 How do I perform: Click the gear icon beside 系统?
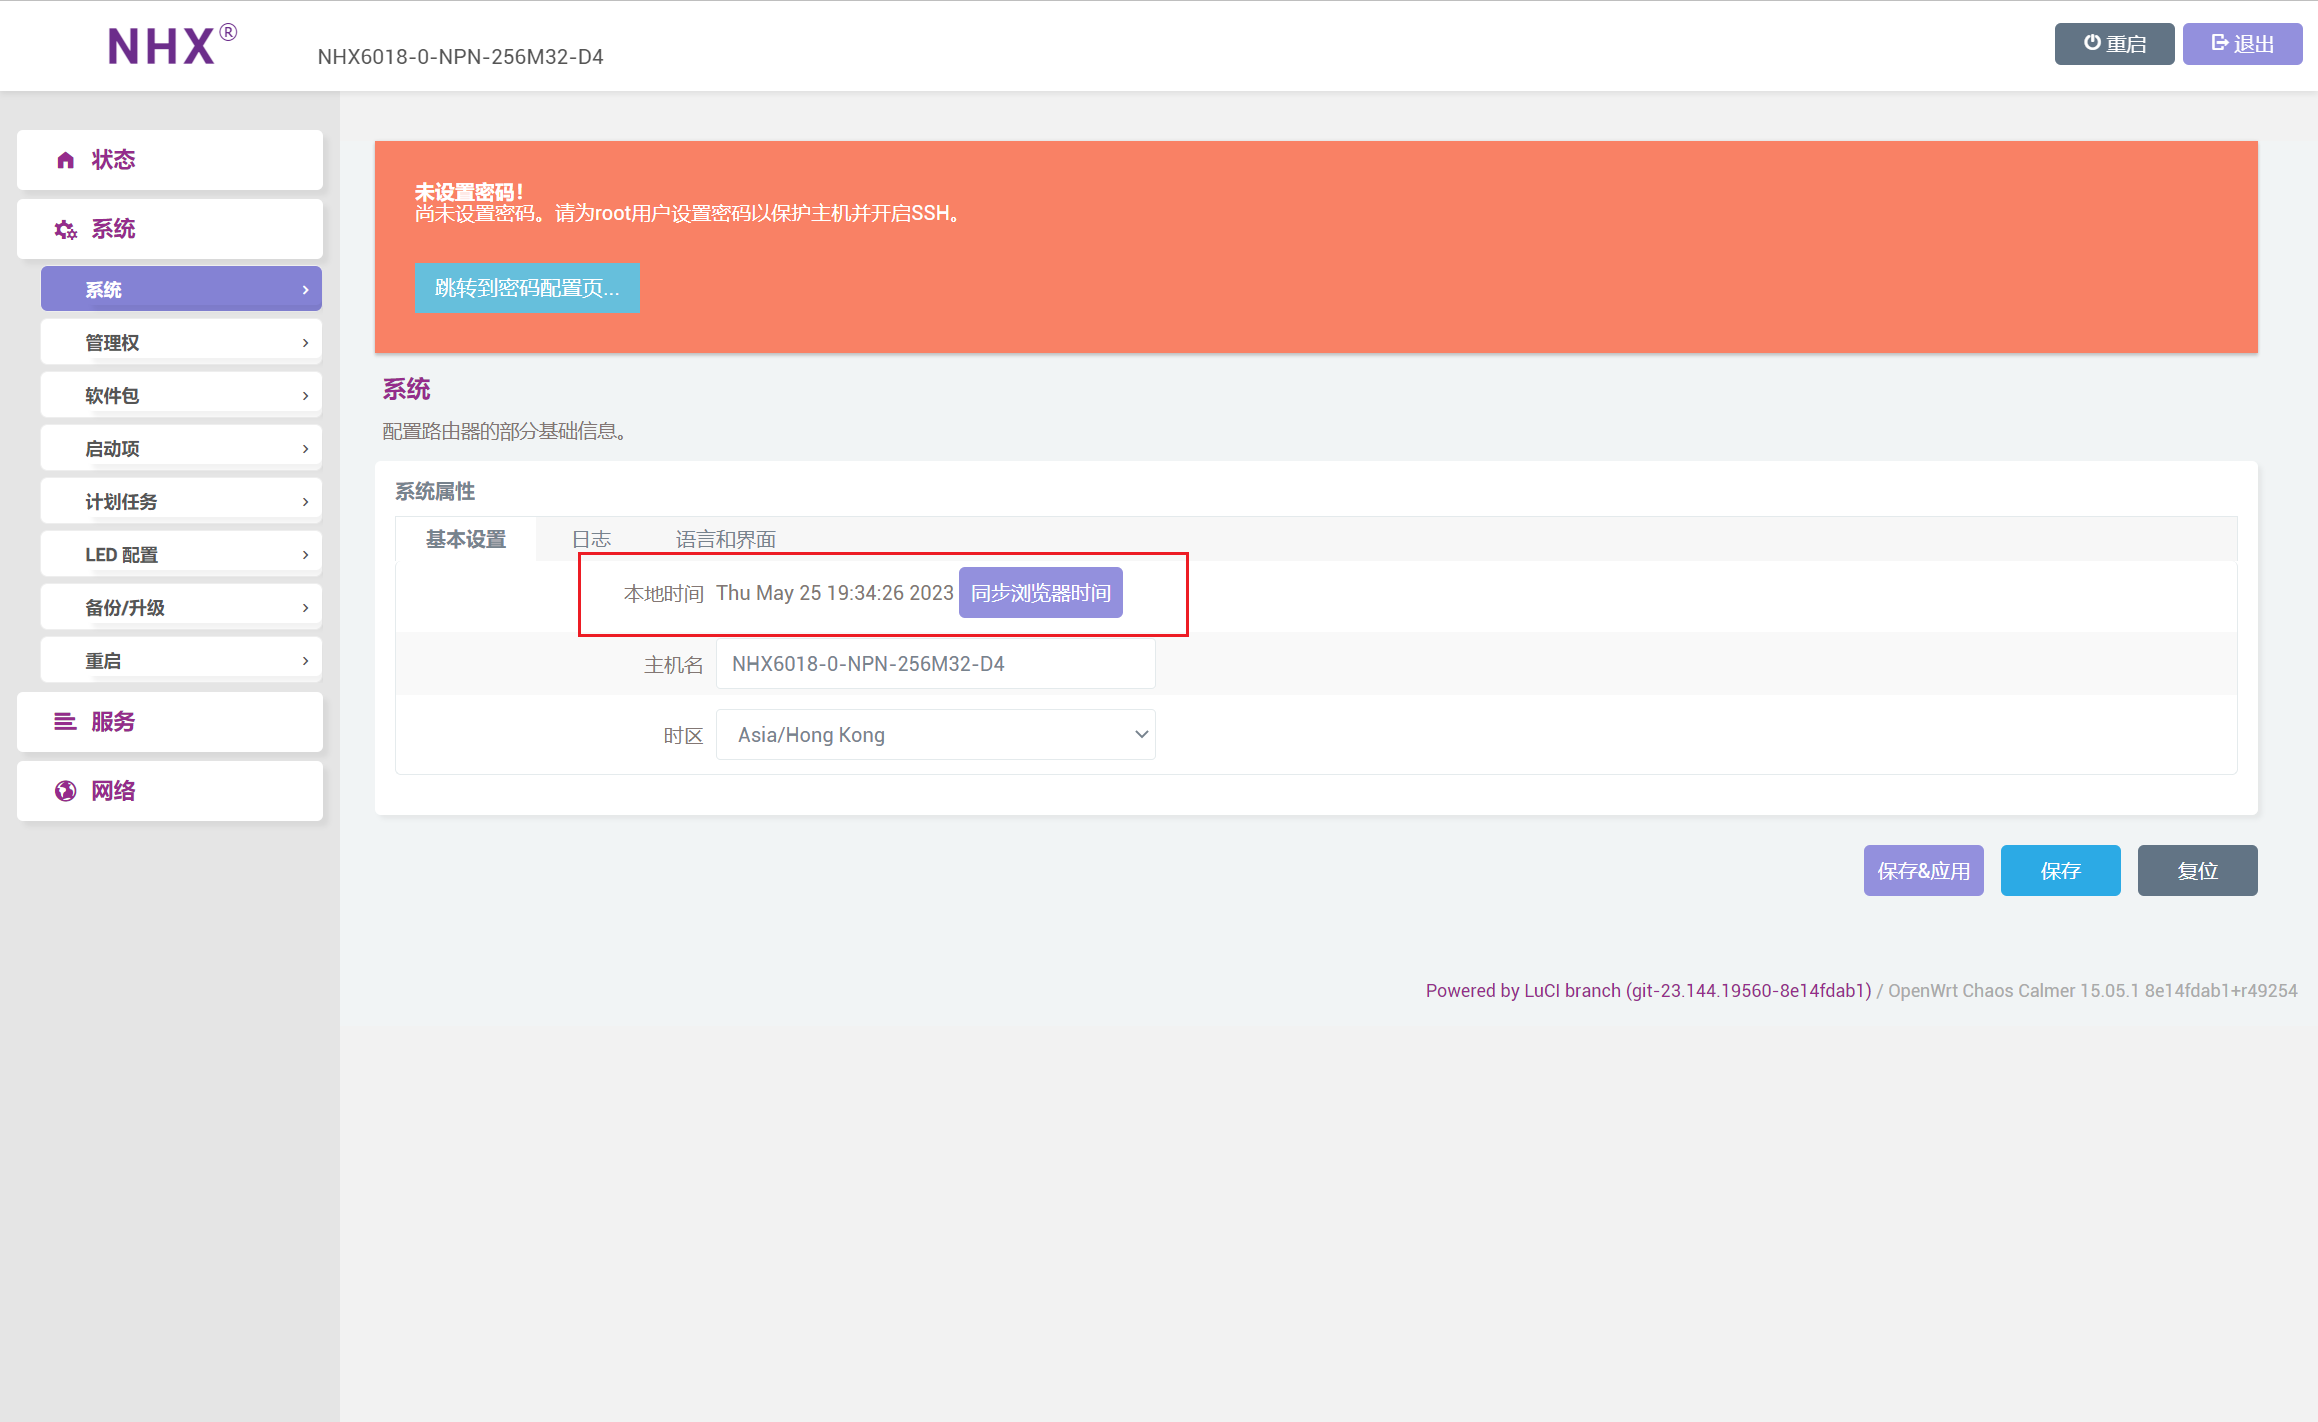pyautogui.click(x=66, y=230)
